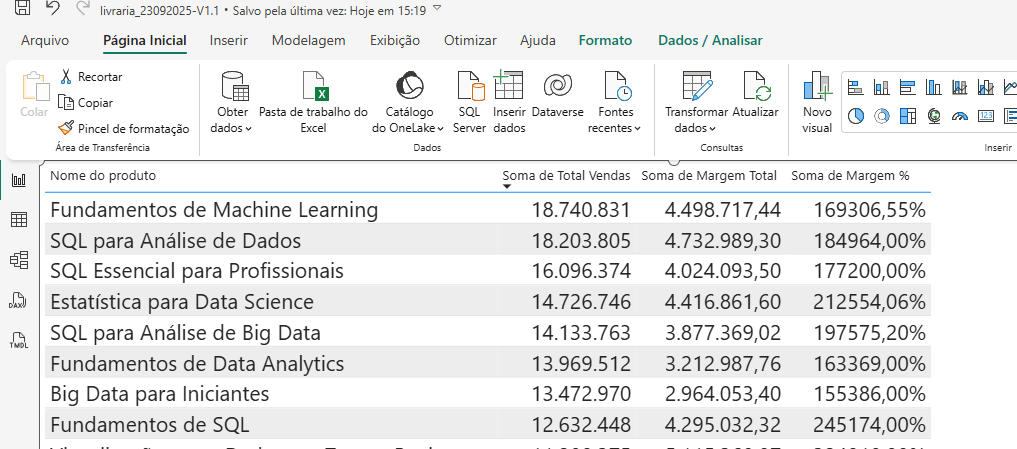This screenshot has height=449, width=1017.
Task: Expand the file title dropdown arrow
Action: [437, 8]
